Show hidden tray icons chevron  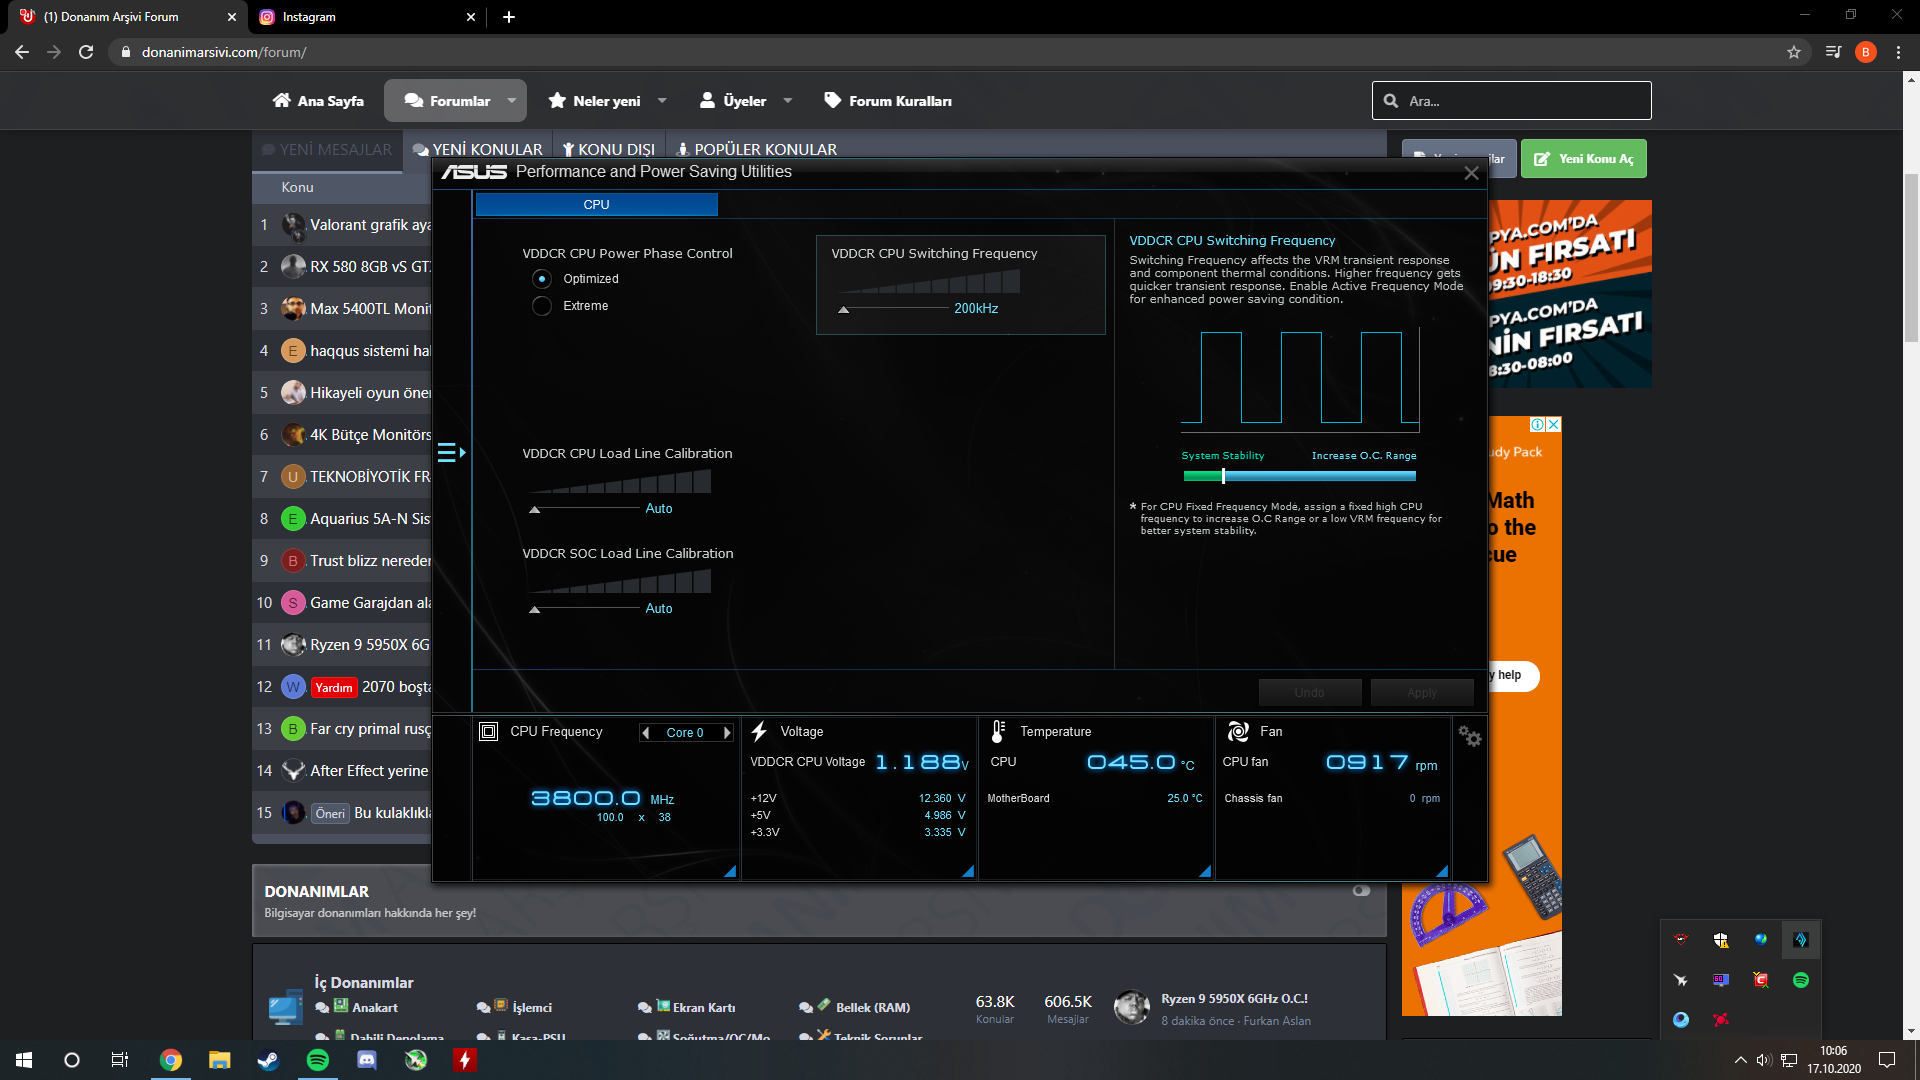point(1741,1060)
